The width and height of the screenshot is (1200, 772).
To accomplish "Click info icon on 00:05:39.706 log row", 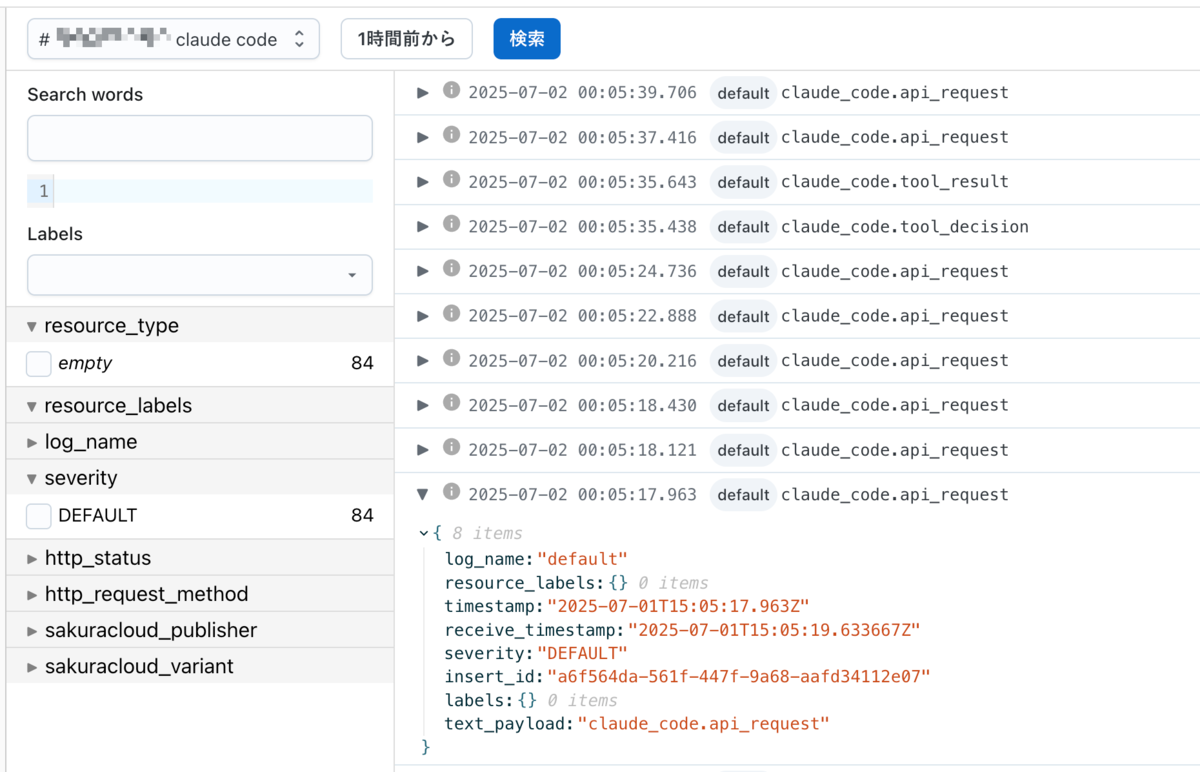I will [x=451, y=91].
